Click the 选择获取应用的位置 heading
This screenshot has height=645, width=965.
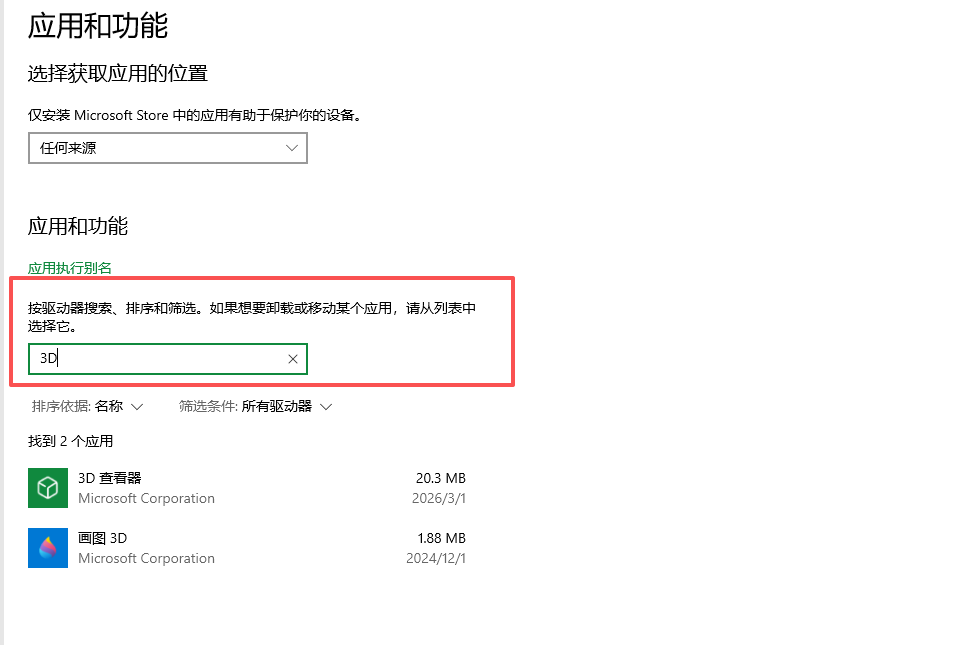pos(118,74)
